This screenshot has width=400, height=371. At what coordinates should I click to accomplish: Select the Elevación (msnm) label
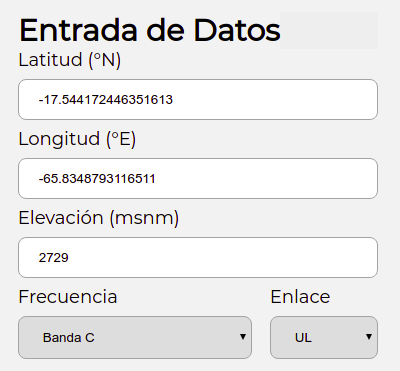[x=99, y=218]
